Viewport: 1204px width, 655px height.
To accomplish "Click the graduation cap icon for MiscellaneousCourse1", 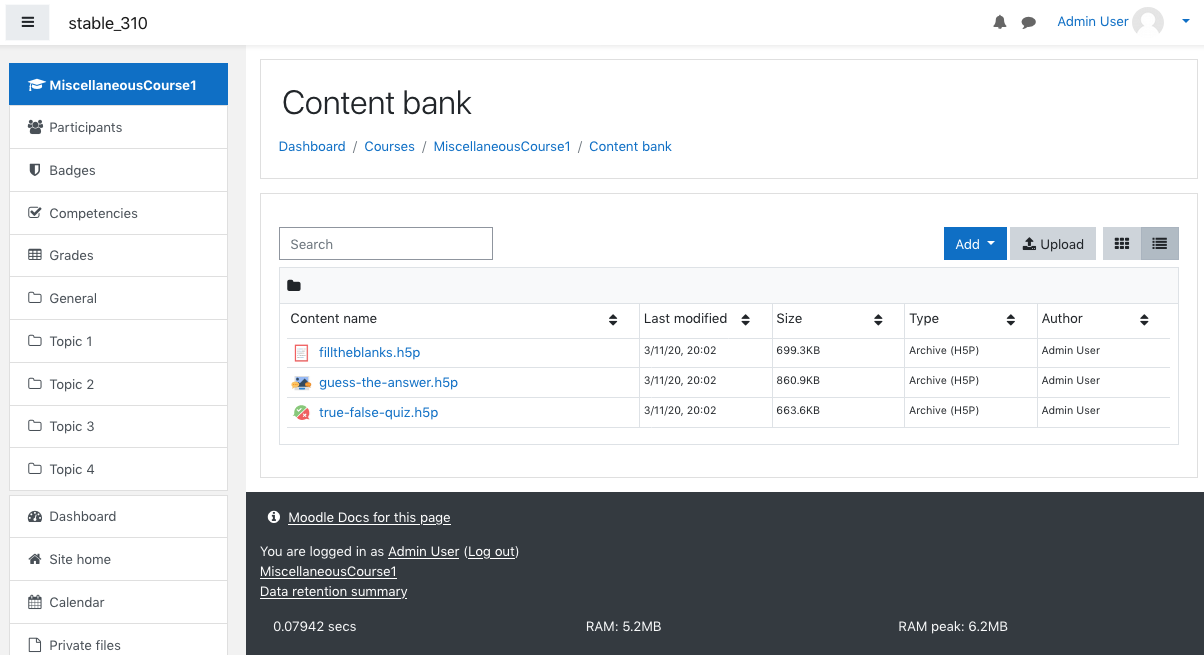I will pyautogui.click(x=36, y=85).
